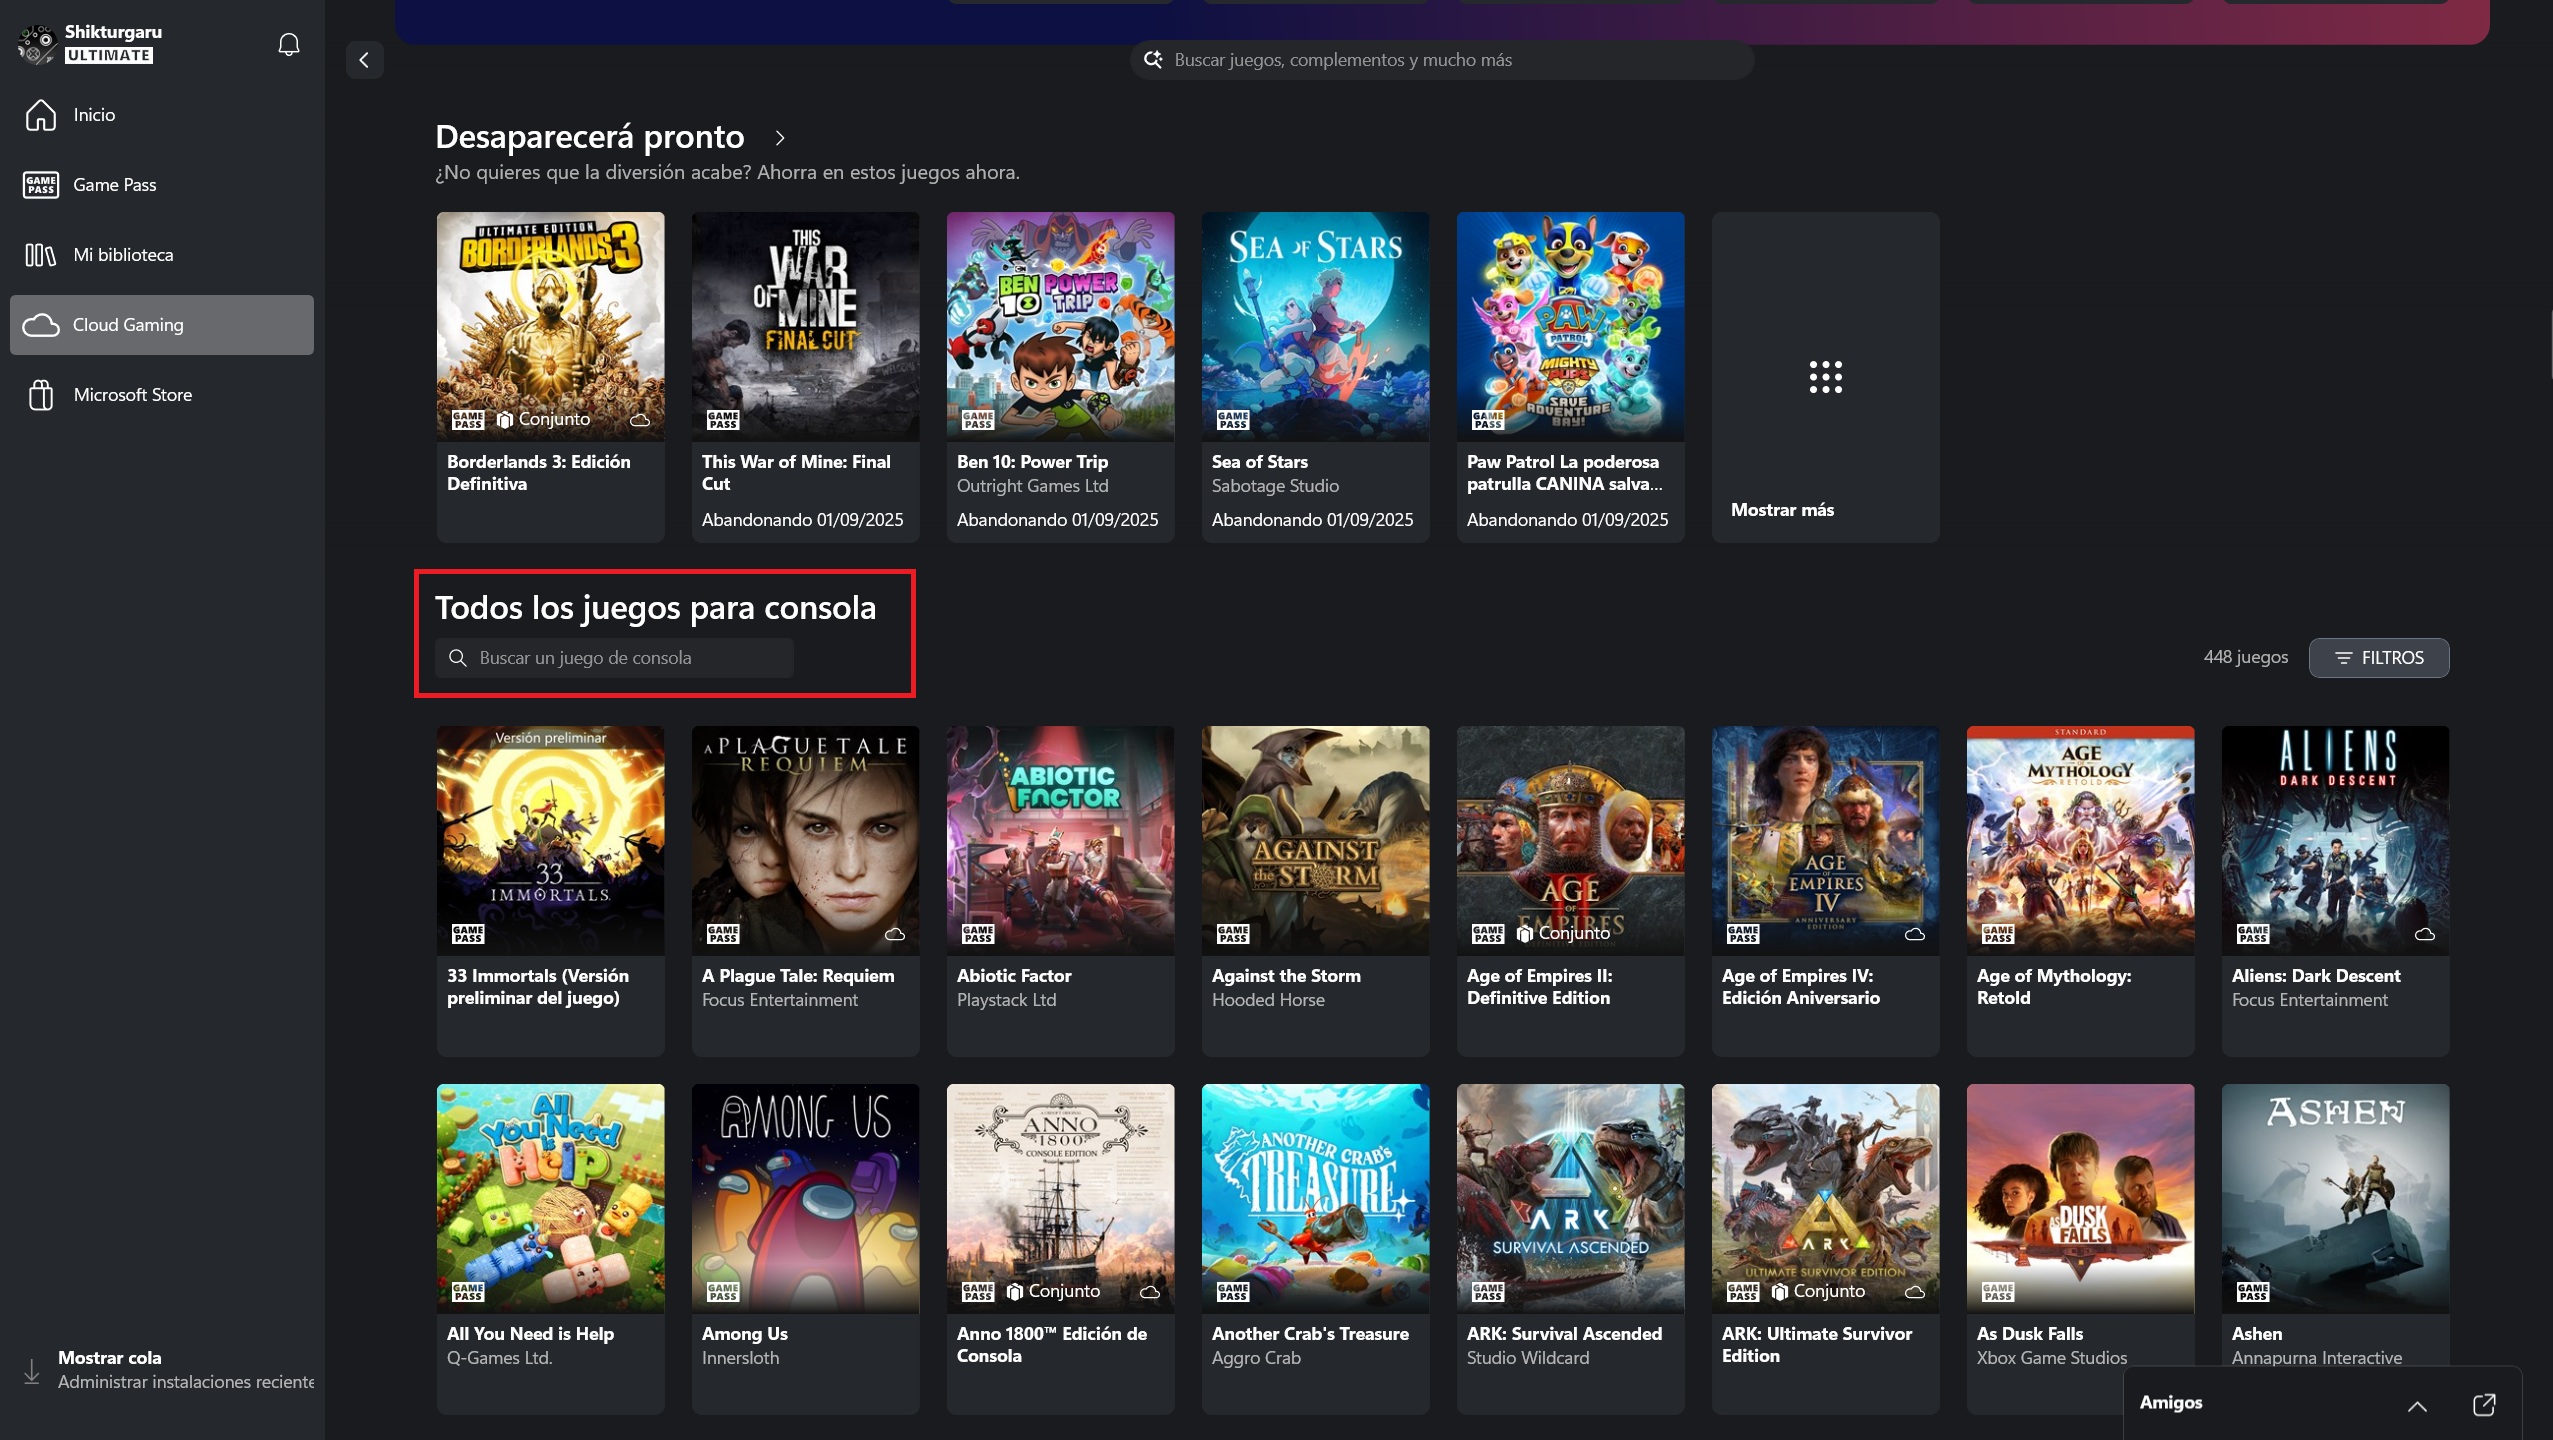The width and height of the screenshot is (2553, 1440).
Task: Open the FILTROS filter button
Action: tap(2378, 658)
